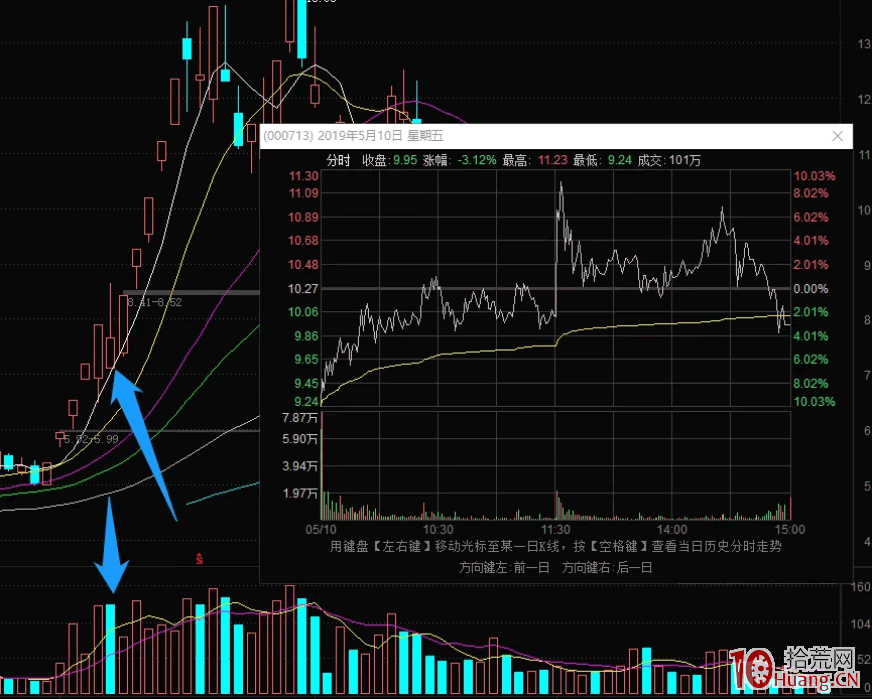Click the 10.89 price axis label
872x699 pixels.
point(303,217)
